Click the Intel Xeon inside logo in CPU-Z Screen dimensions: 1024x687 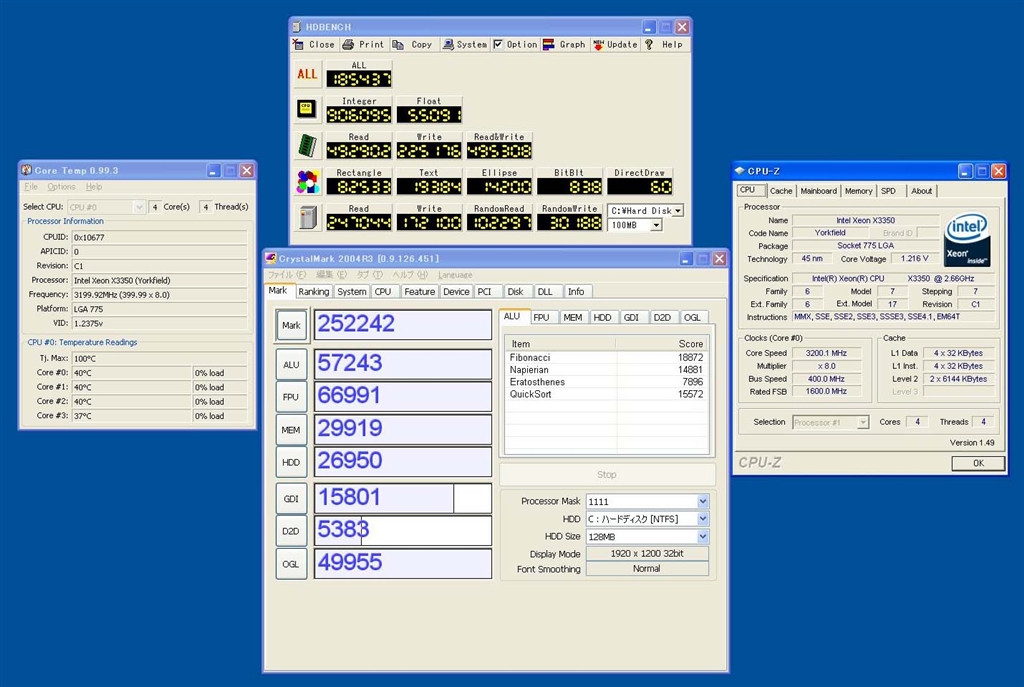click(967, 239)
